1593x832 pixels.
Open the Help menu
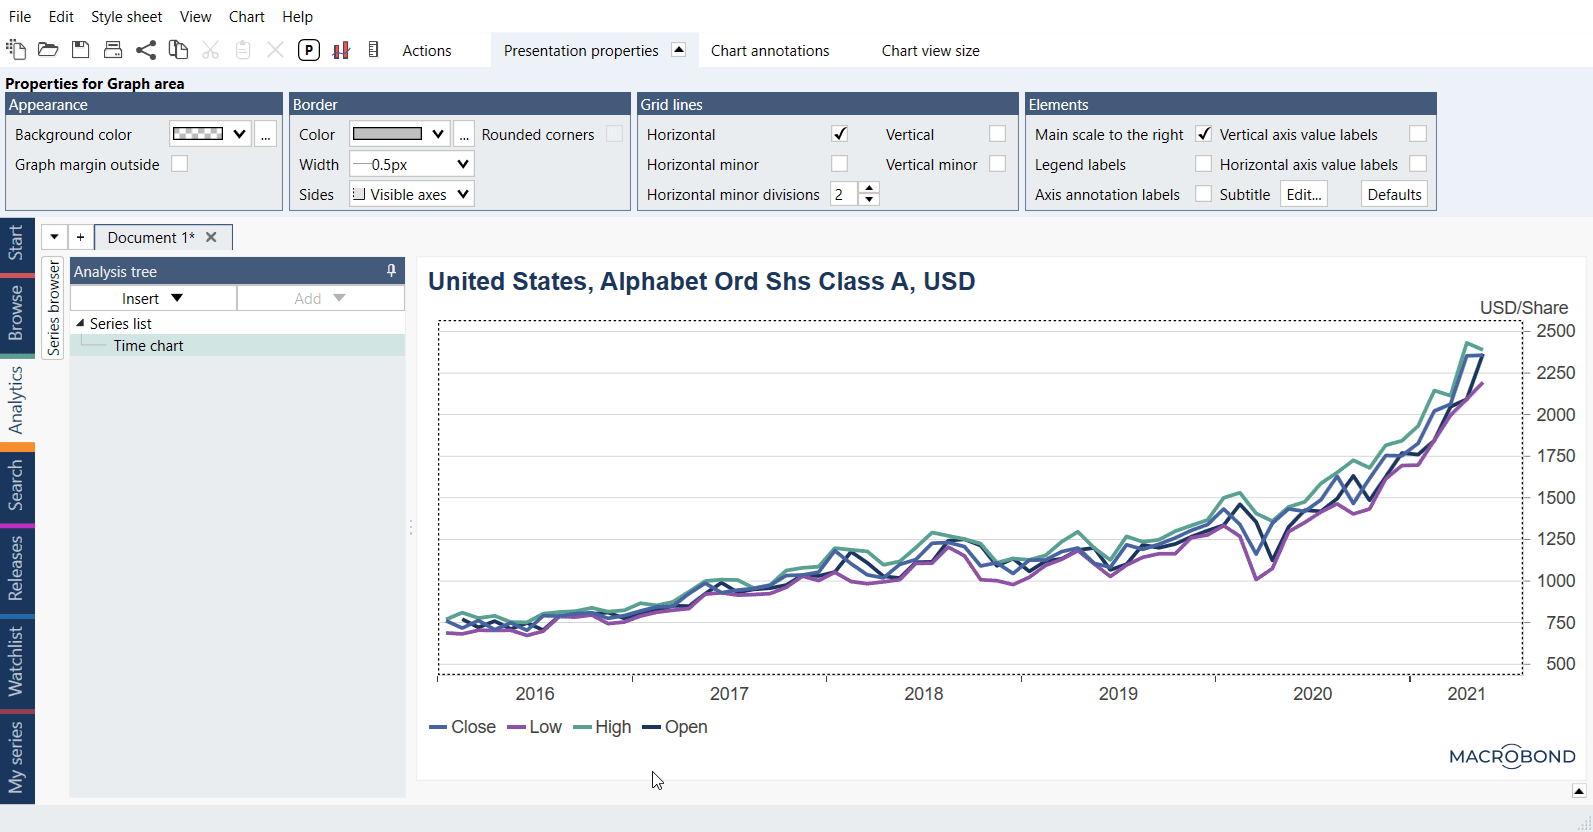[297, 17]
